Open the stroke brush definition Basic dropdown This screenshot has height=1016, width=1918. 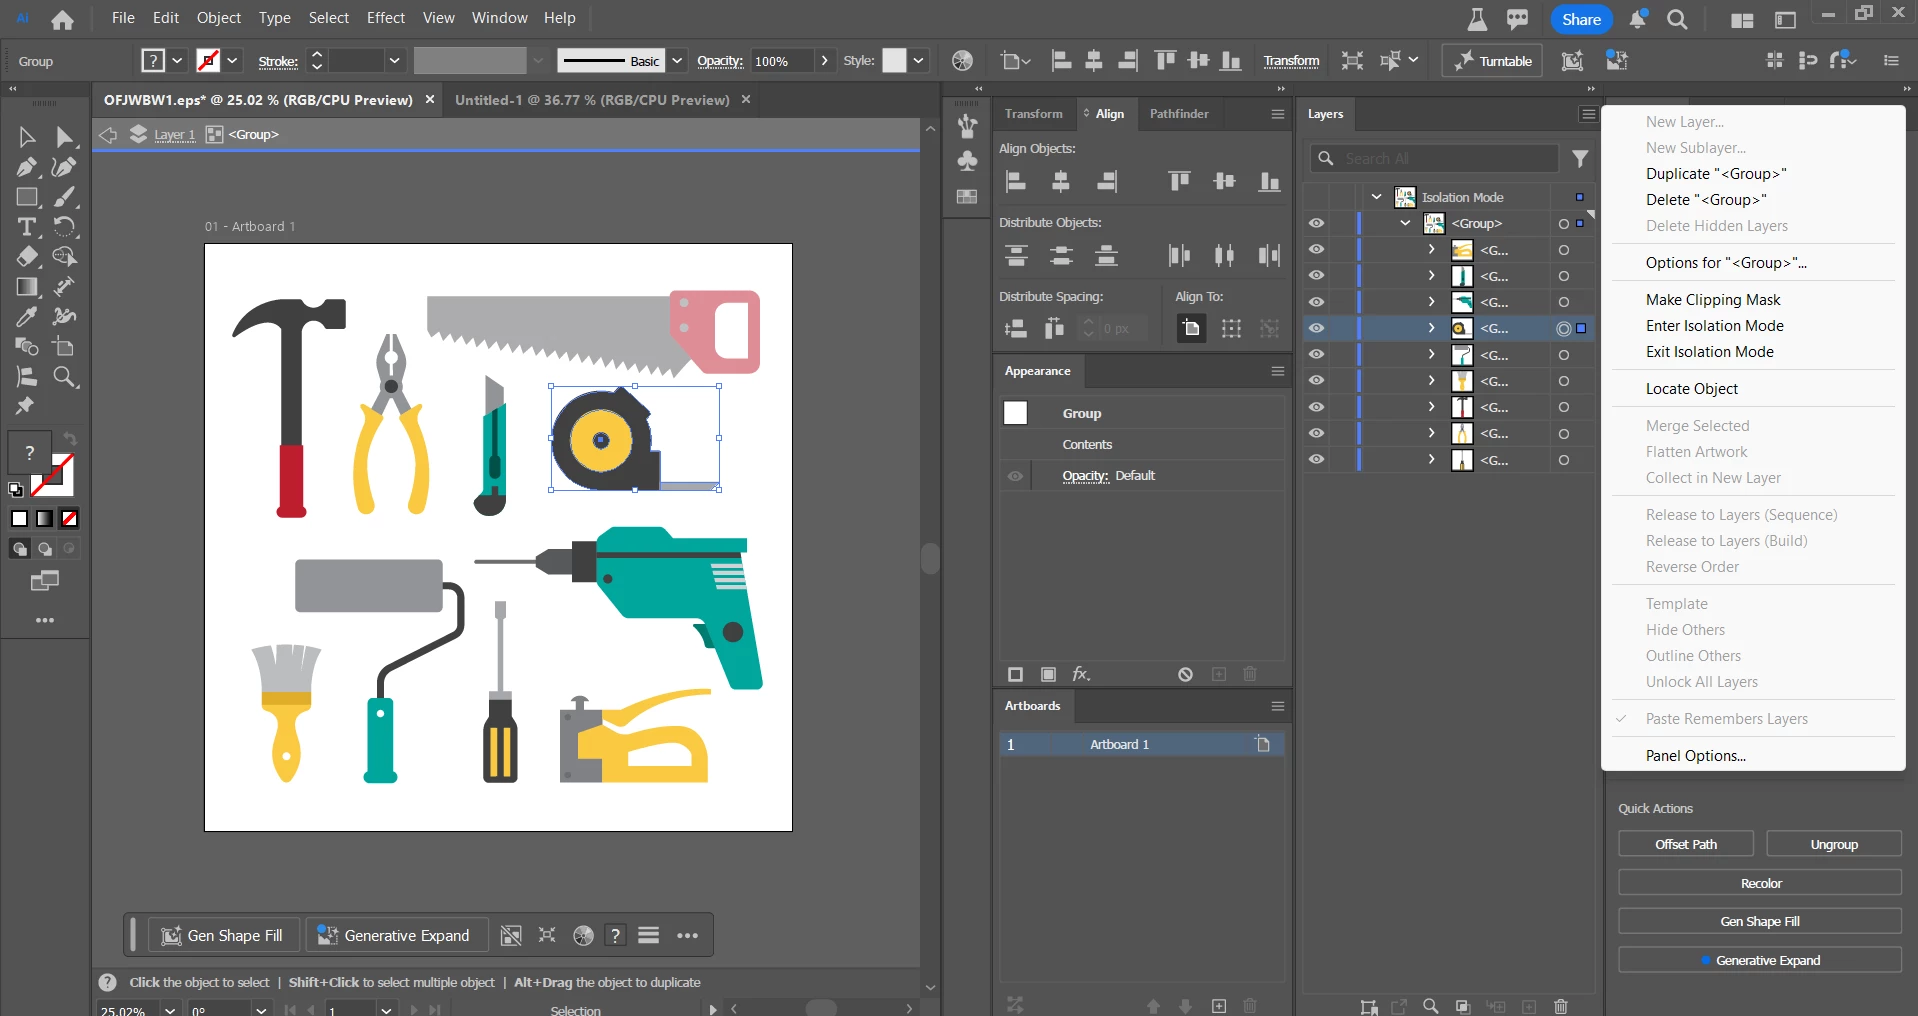[x=677, y=61]
